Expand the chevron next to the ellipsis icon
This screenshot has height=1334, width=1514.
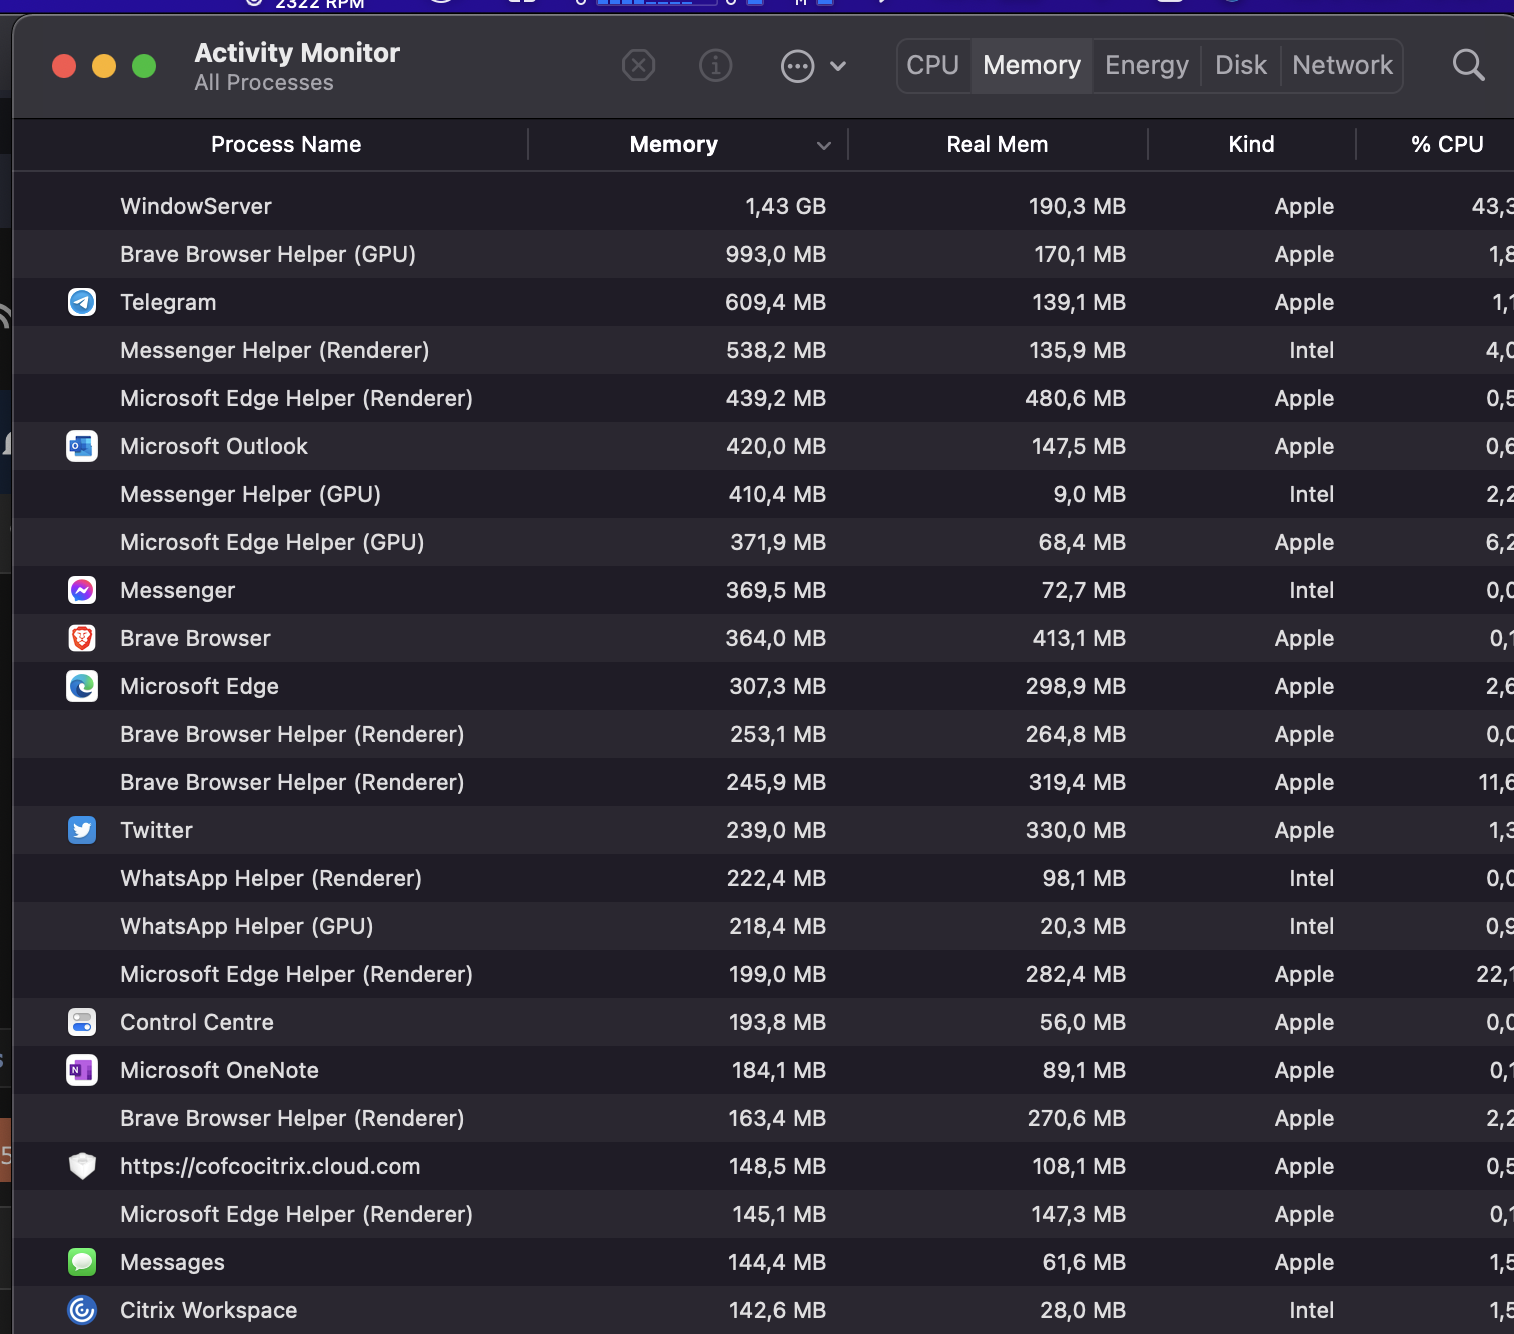[838, 67]
